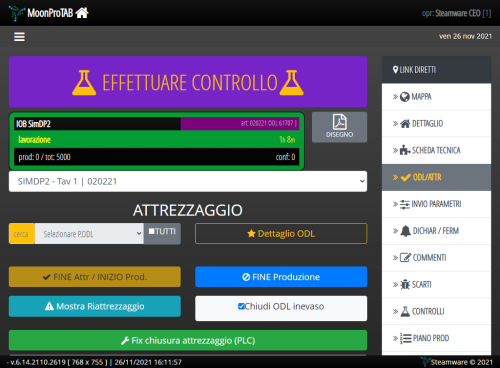Open the Selezionare P.ODL dropdown
Image resolution: width=500 pixels, height=368 pixels.
tap(89, 234)
